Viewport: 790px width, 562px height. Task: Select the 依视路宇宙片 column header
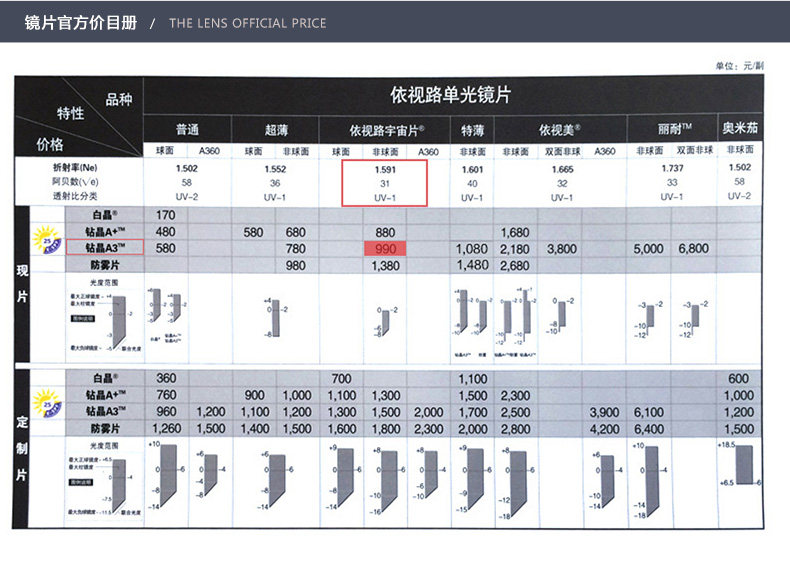tap(386, 131)
